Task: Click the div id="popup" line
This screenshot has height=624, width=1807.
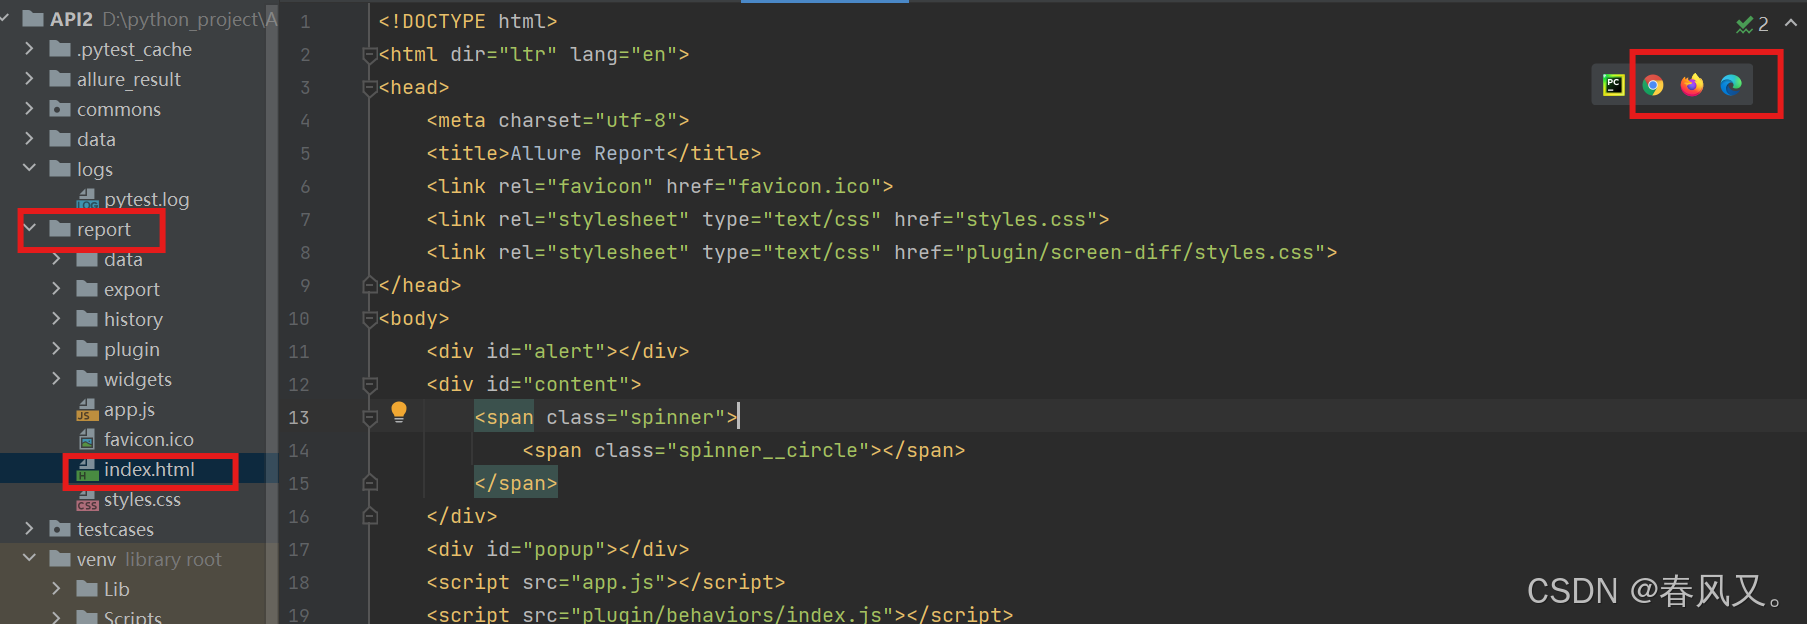Action: [x=558, y=549]
